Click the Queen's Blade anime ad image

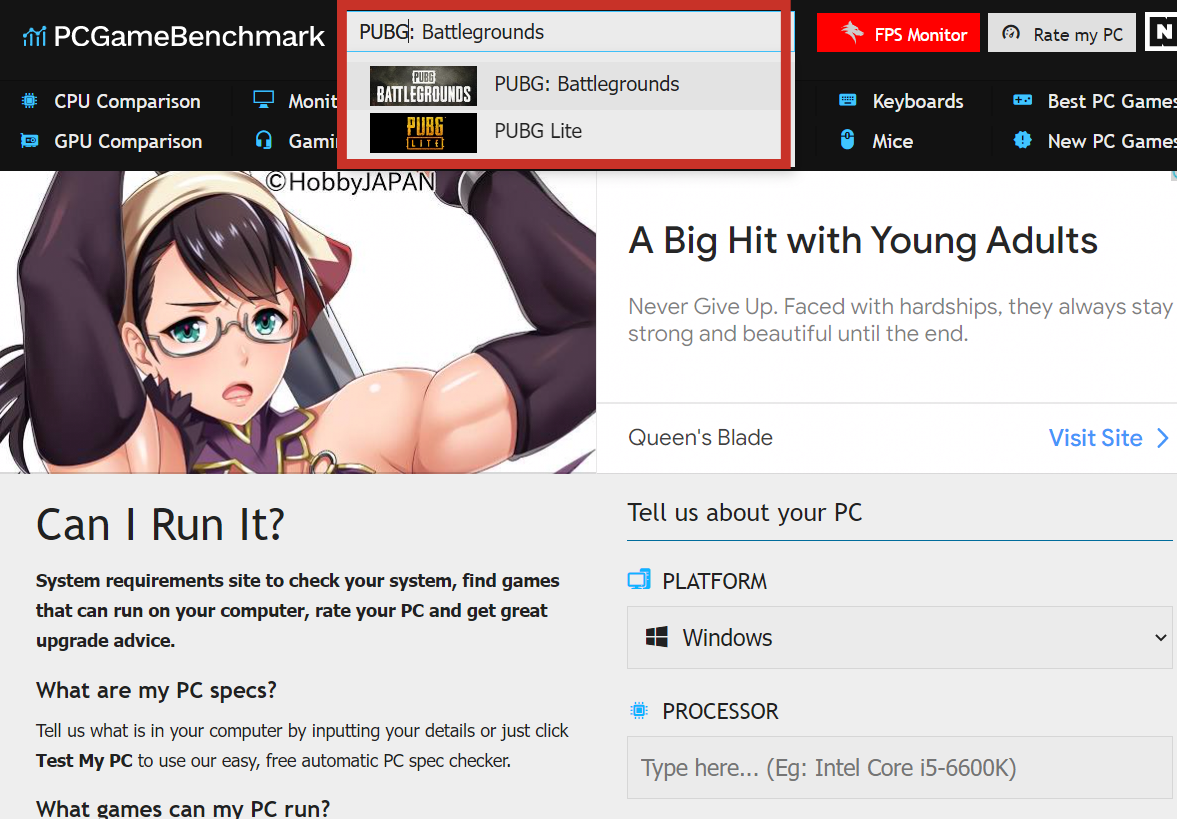pyautogui.click(x=298, y=322)
